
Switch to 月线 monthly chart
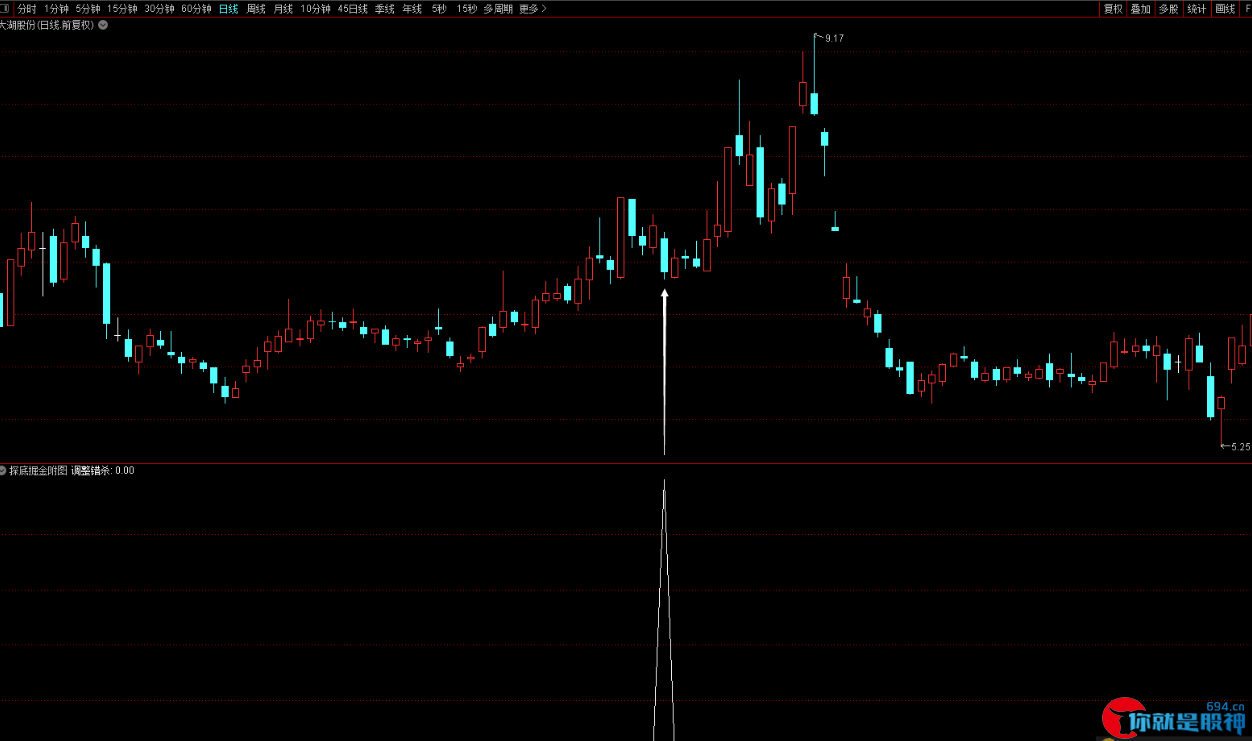point(284,9)
